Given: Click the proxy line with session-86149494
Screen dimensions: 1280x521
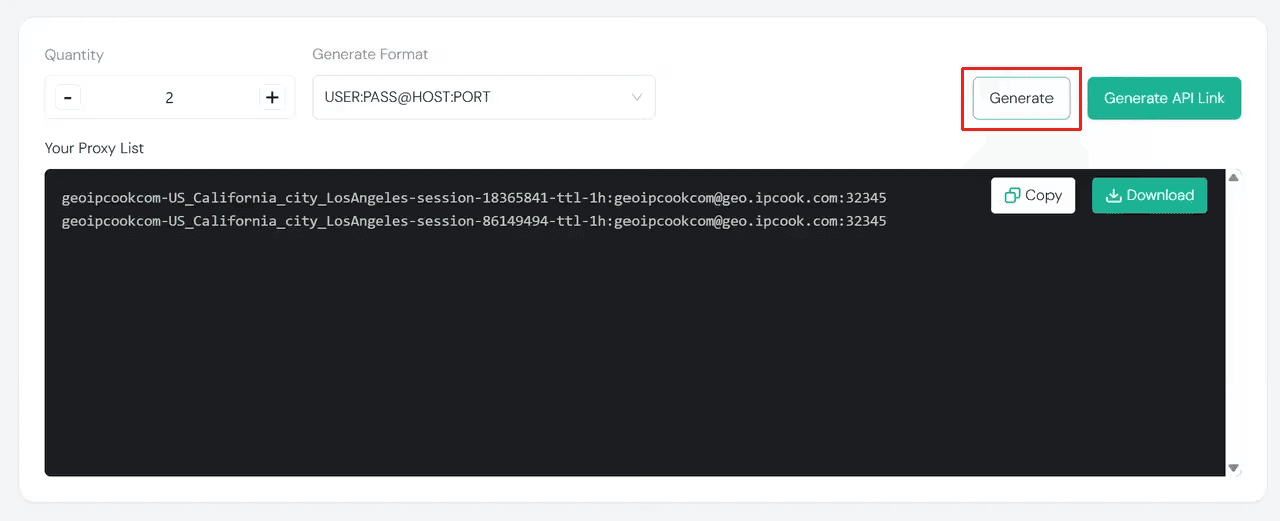Looking at the screenshot, I should [x=473, y=221].
